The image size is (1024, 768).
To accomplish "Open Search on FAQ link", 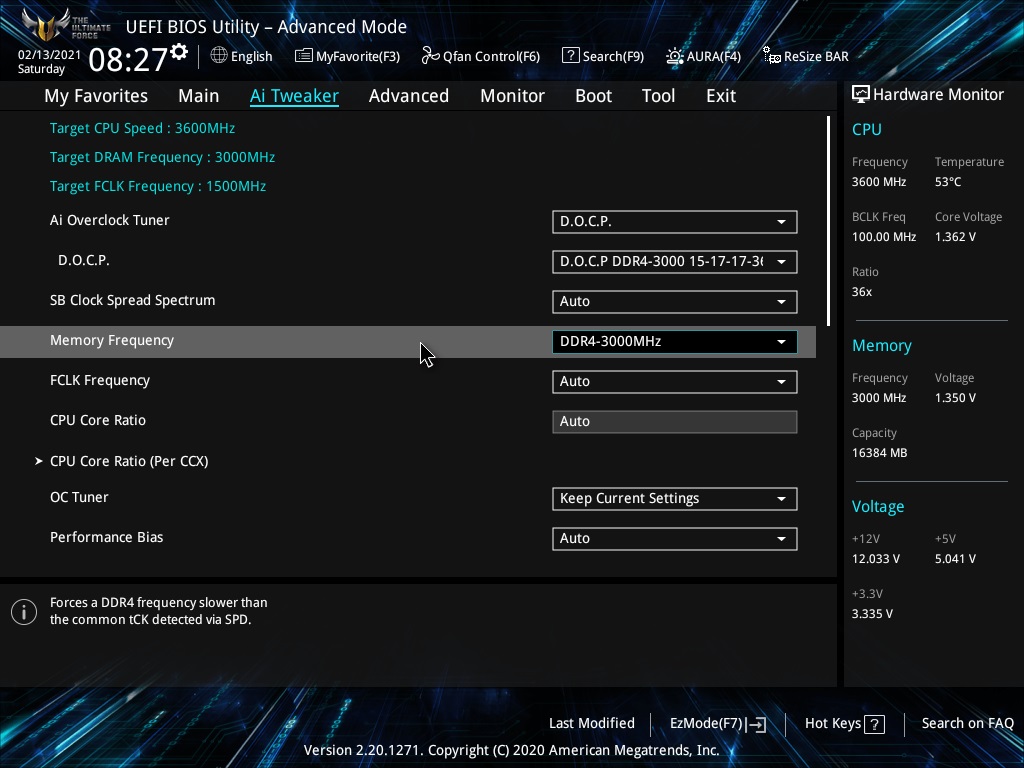I will tap(967, 724).
